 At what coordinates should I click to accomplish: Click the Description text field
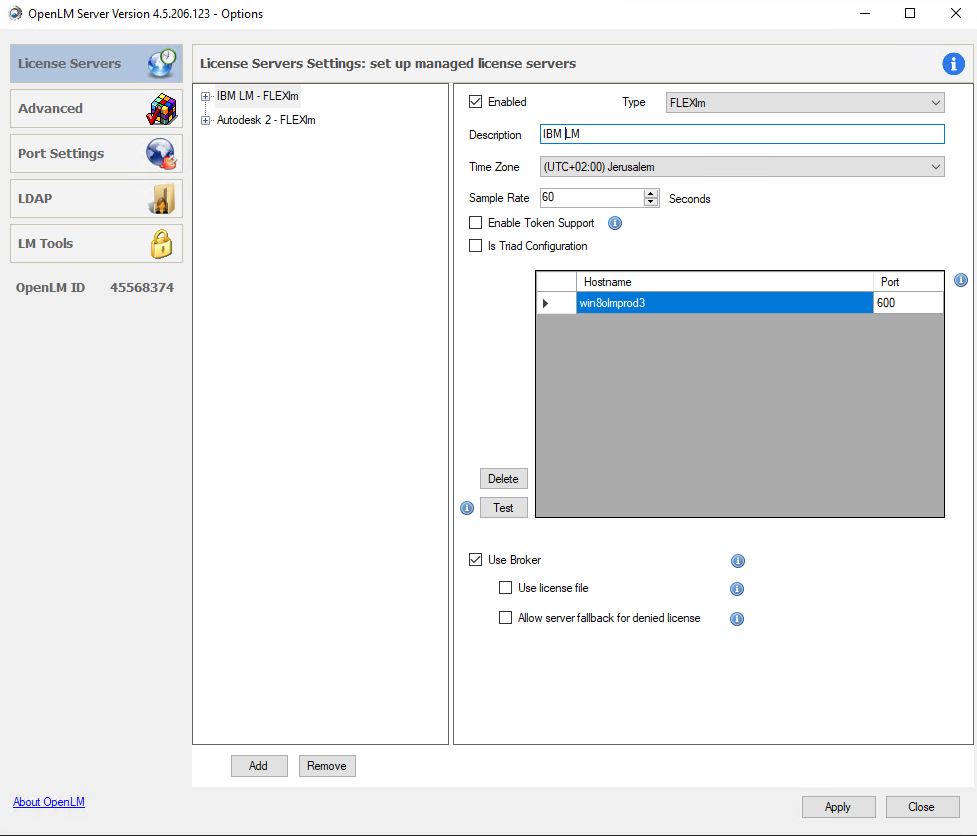[x=741, y=134]
